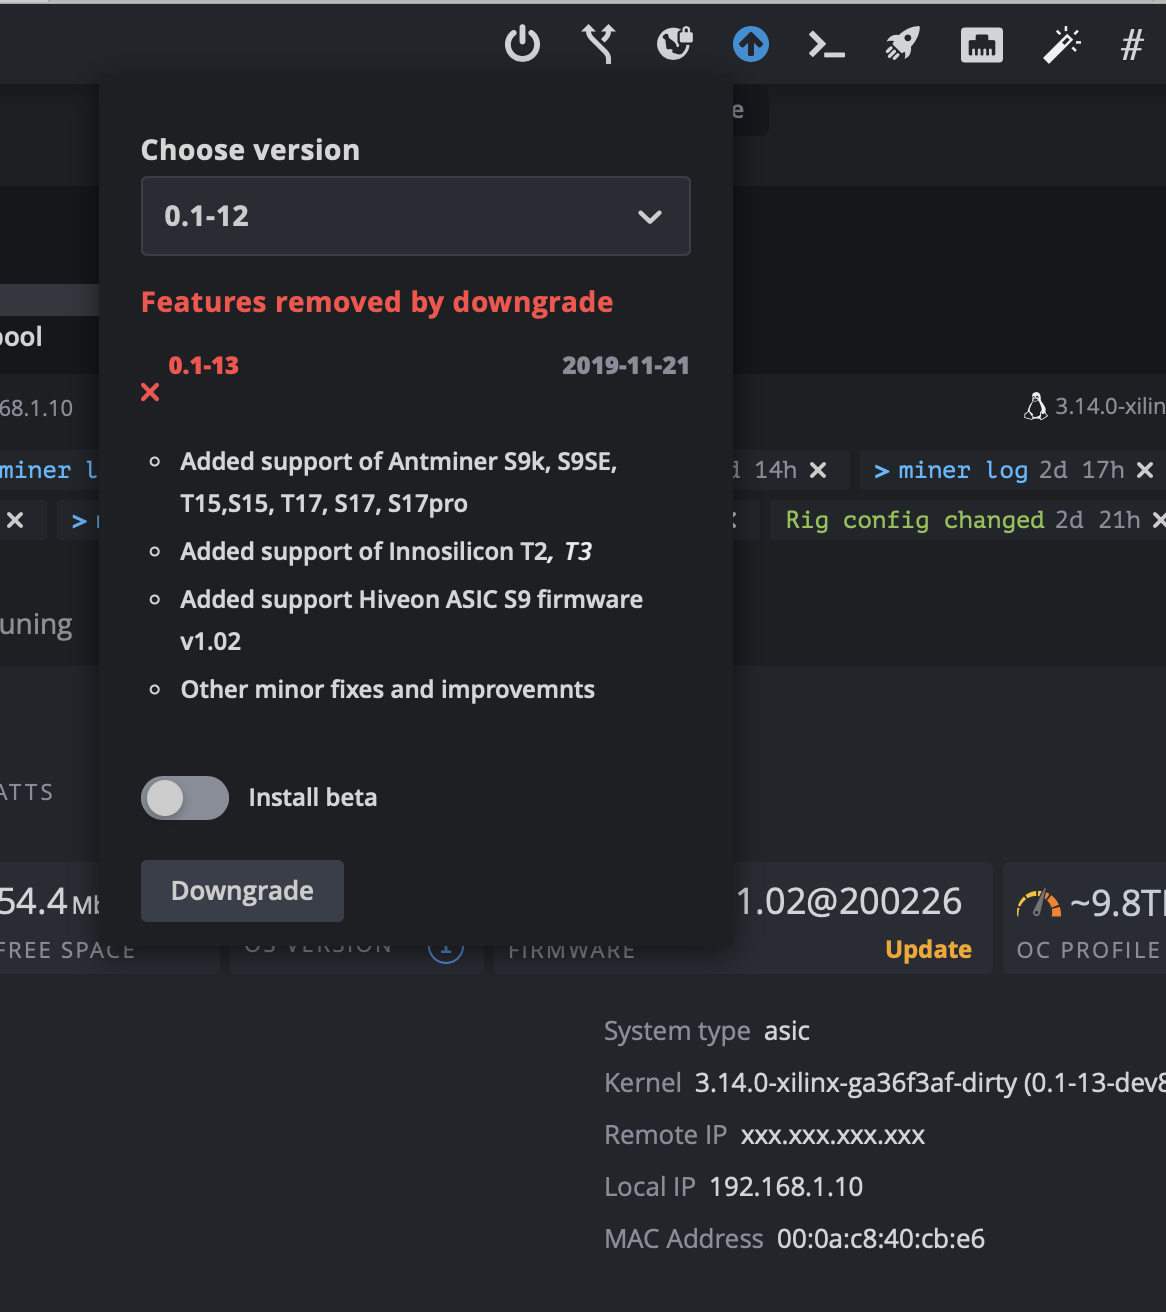Open the Rig config changed entry
Viewport: 1166px width, 1312px height.
(x=914, y=520)
